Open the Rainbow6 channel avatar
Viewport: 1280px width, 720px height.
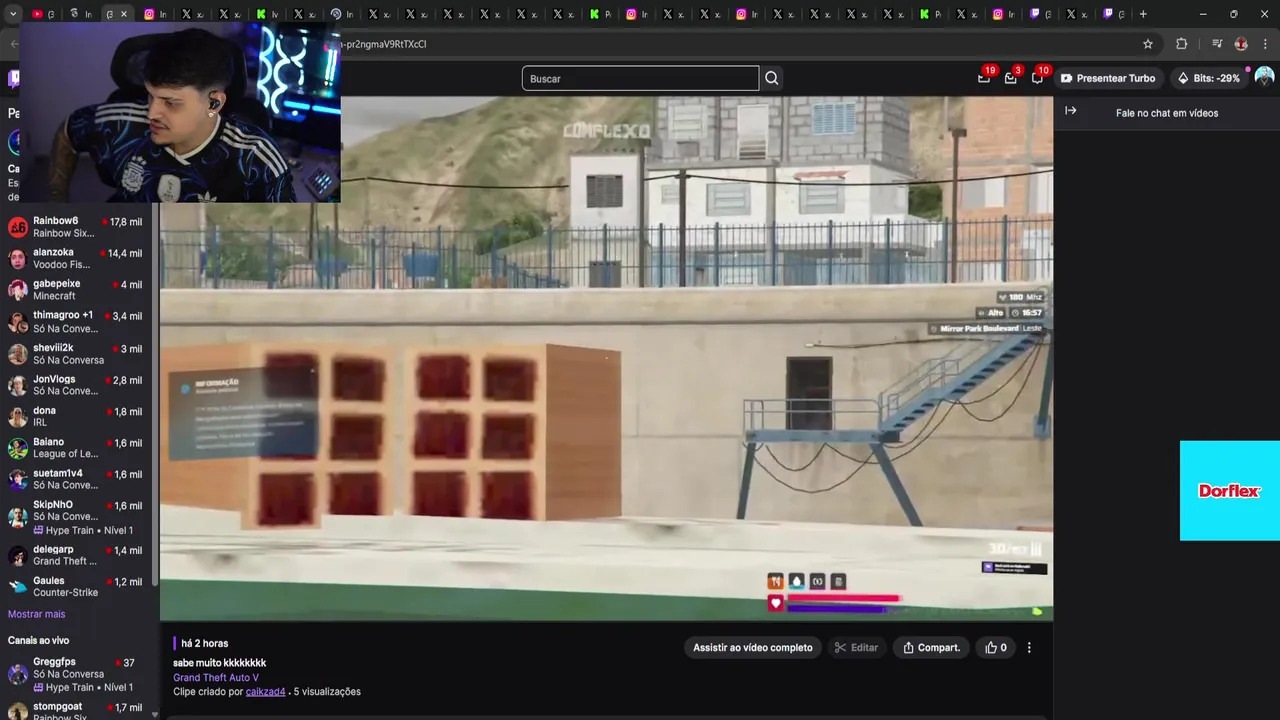click(17, 227)
